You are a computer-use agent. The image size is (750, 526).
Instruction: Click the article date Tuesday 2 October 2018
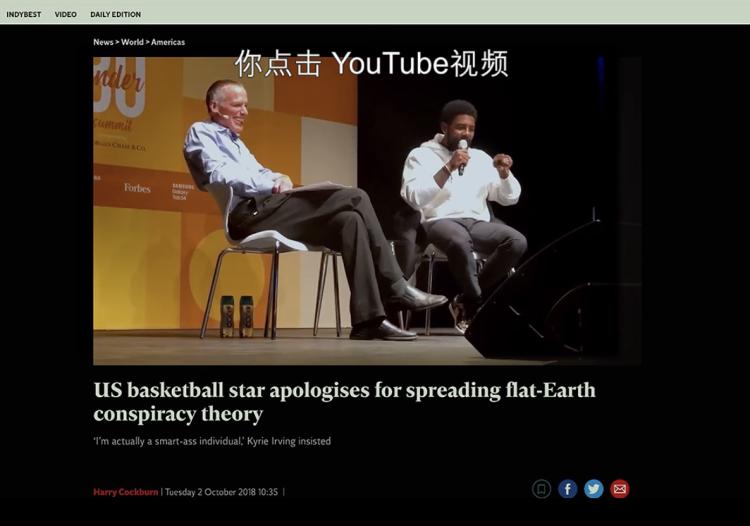point(221,492)
